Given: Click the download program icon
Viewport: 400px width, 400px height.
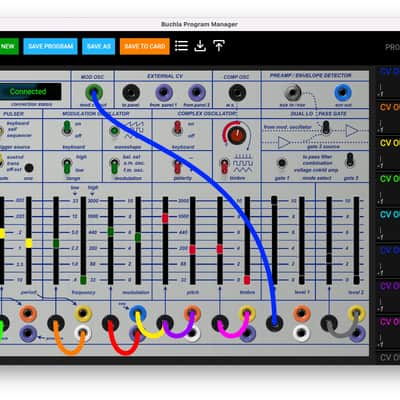Looking at the screenshot, I should click(x=200, y=46).
